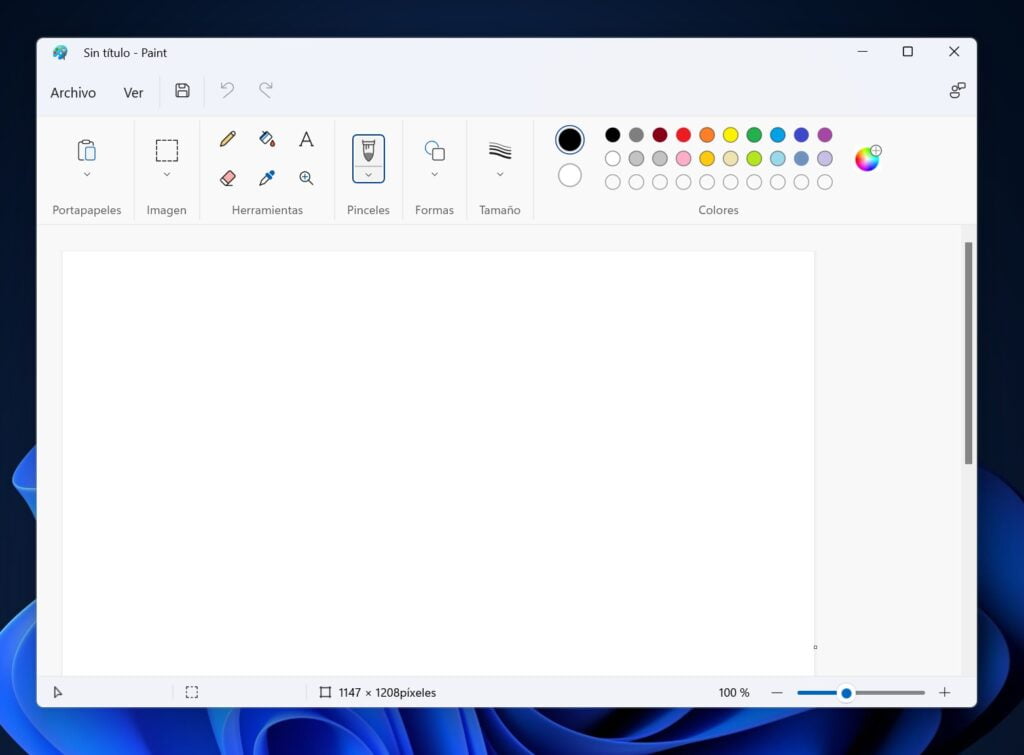This screenshot has height=755, width=1024.
Task: Click the Clipboard paste icon
Action: [x=87, y=150]
